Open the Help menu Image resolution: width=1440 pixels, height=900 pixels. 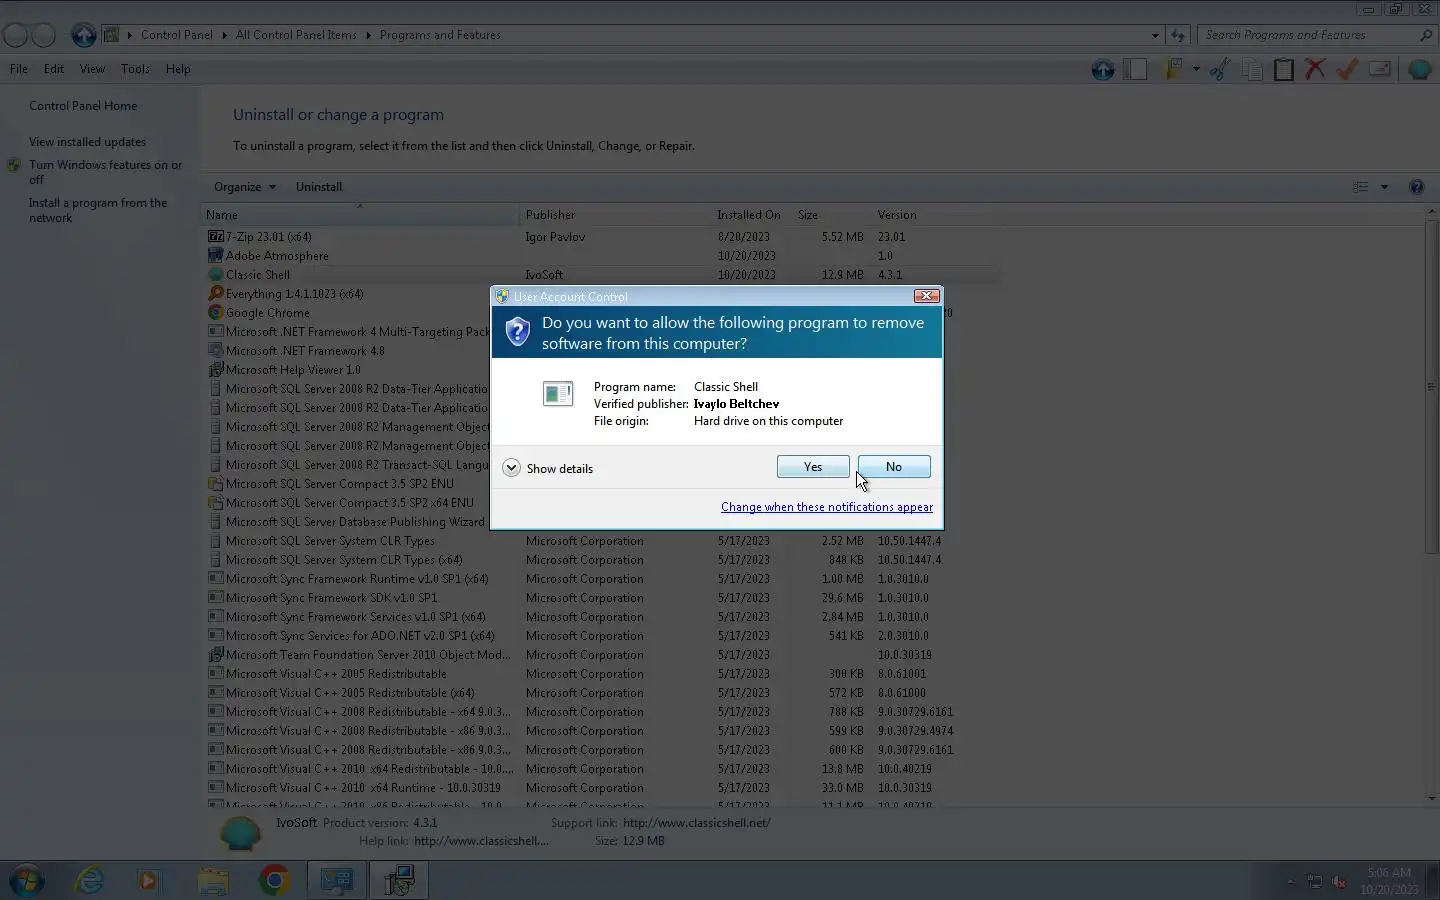[x=178, y=69]
